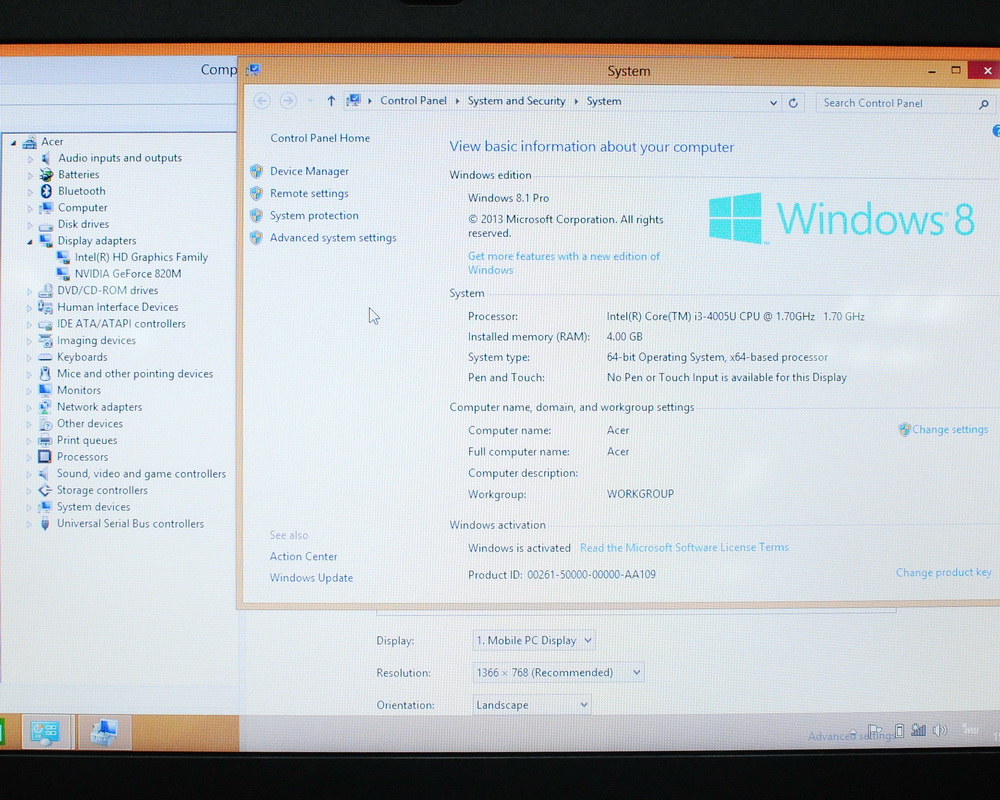Open Windows Update under See also
Image resolution: width=1000 pixels, height=800 pixels.
311,578
